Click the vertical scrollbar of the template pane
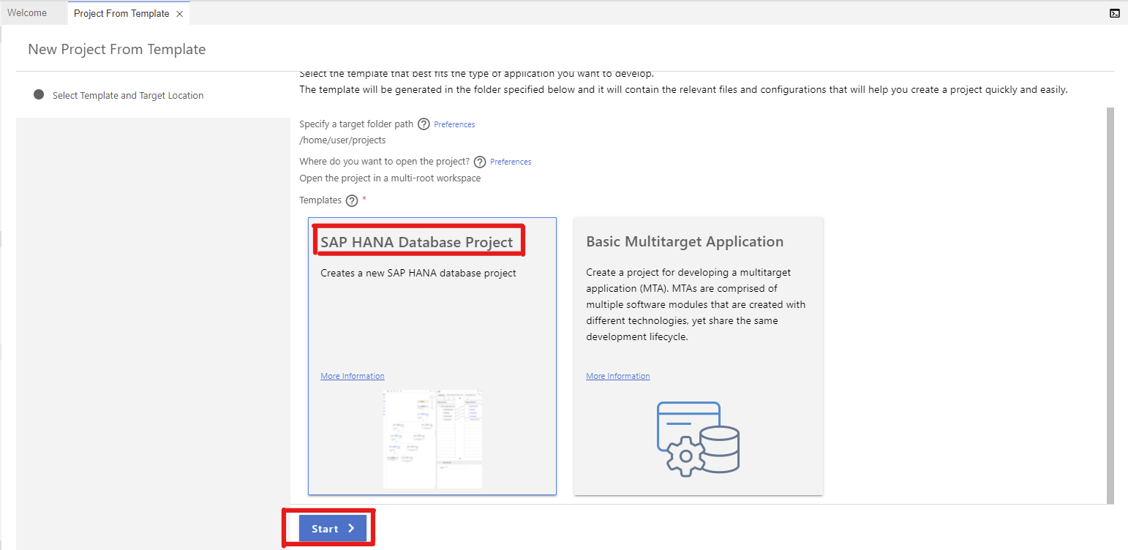Image resolution: width=1128 pixels, height=550 pixels. 1109,306
